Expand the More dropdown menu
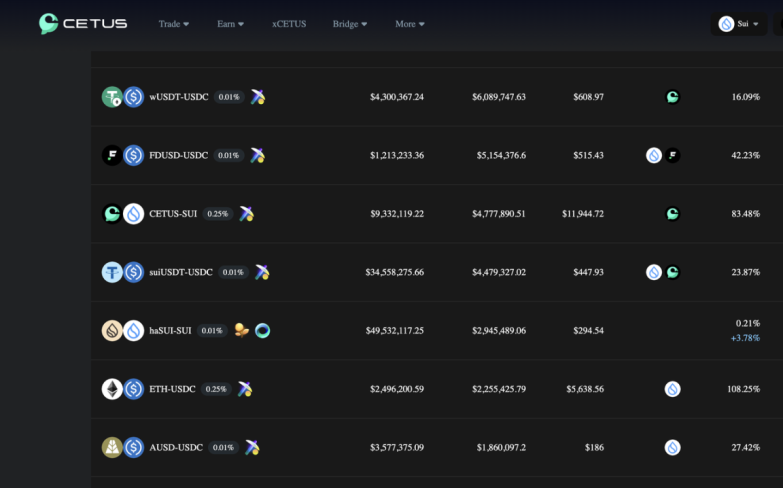 click(x=409, y=24)
